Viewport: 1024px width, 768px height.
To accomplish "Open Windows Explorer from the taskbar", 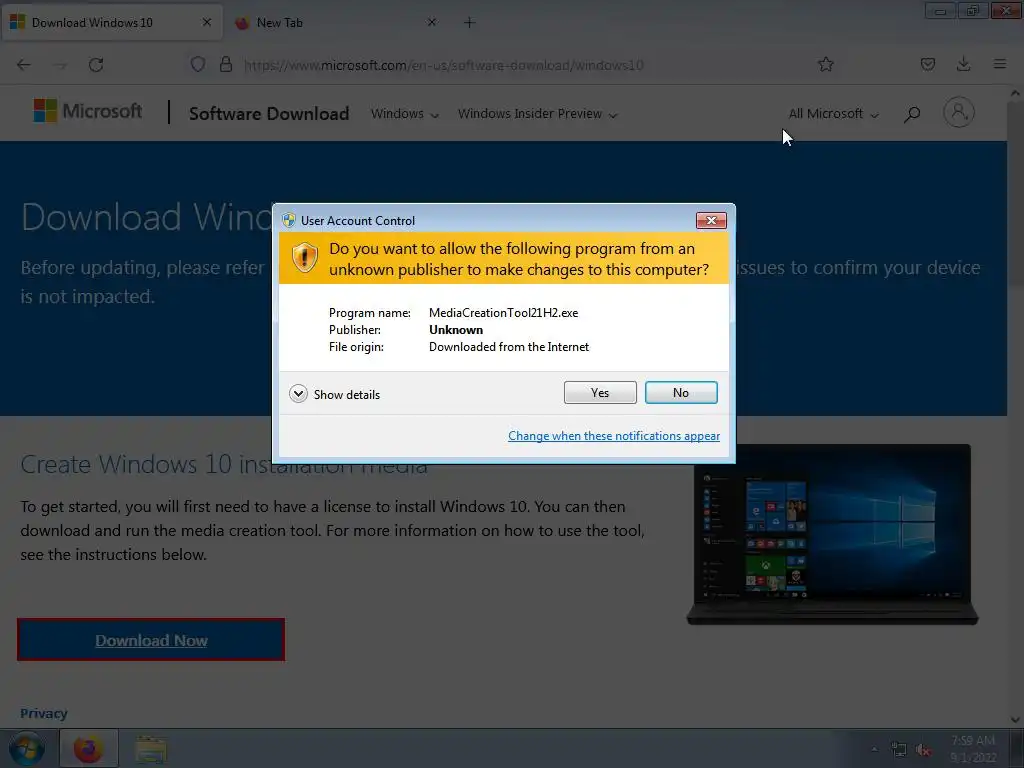I will [151, 749].
